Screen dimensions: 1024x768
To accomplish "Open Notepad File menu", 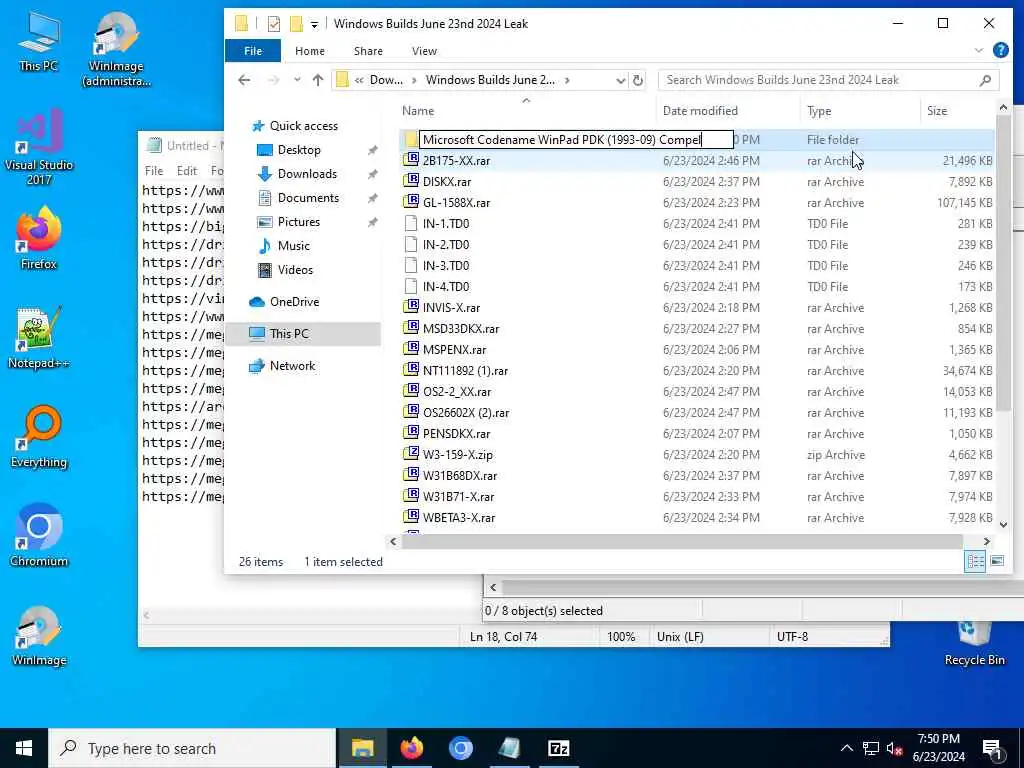I will click(x=154, y=170).
